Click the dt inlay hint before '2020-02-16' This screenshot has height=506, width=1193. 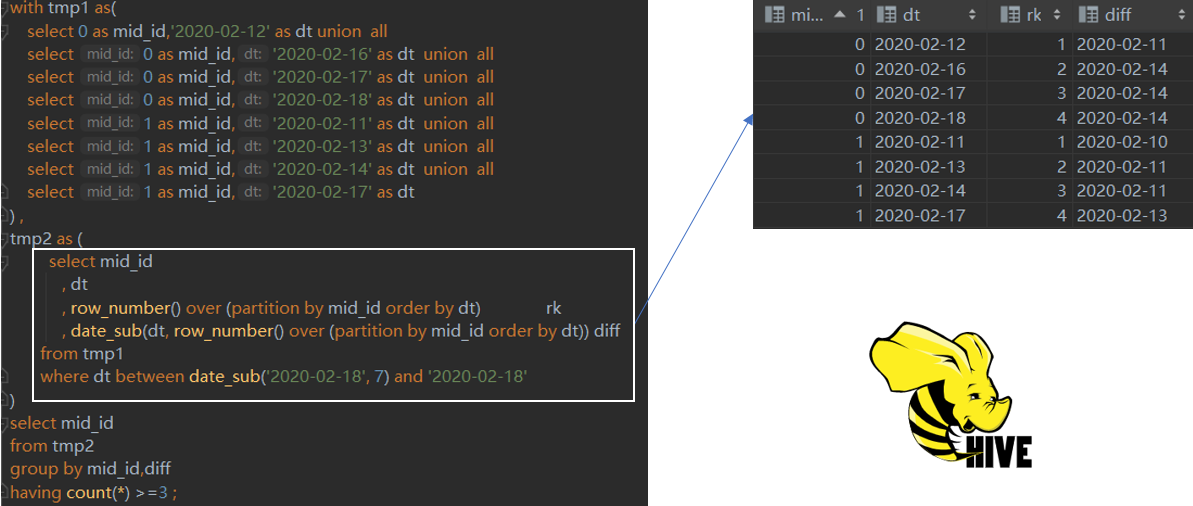(x=252, y=54)
